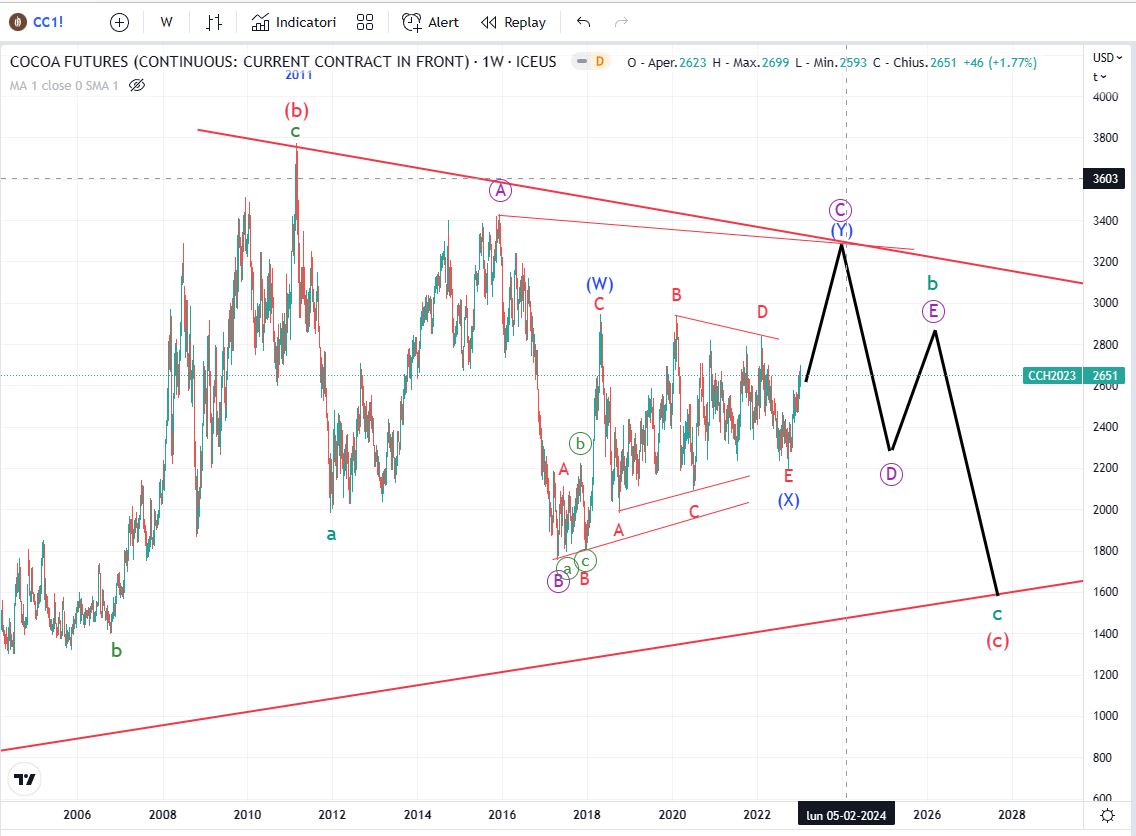This screenshot has height=836, width=1136.
Task: Create an Alert from toolbar
Action: pos(430,22)
